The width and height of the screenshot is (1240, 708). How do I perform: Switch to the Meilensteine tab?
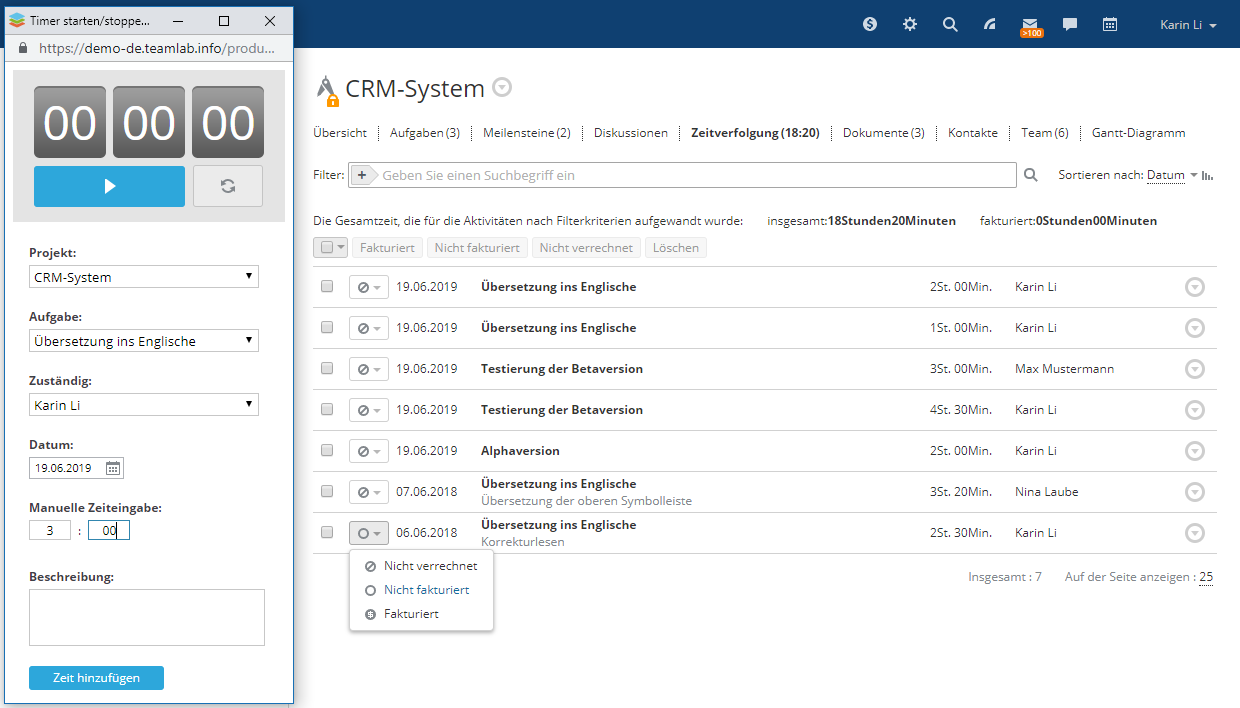click(526, 133)
